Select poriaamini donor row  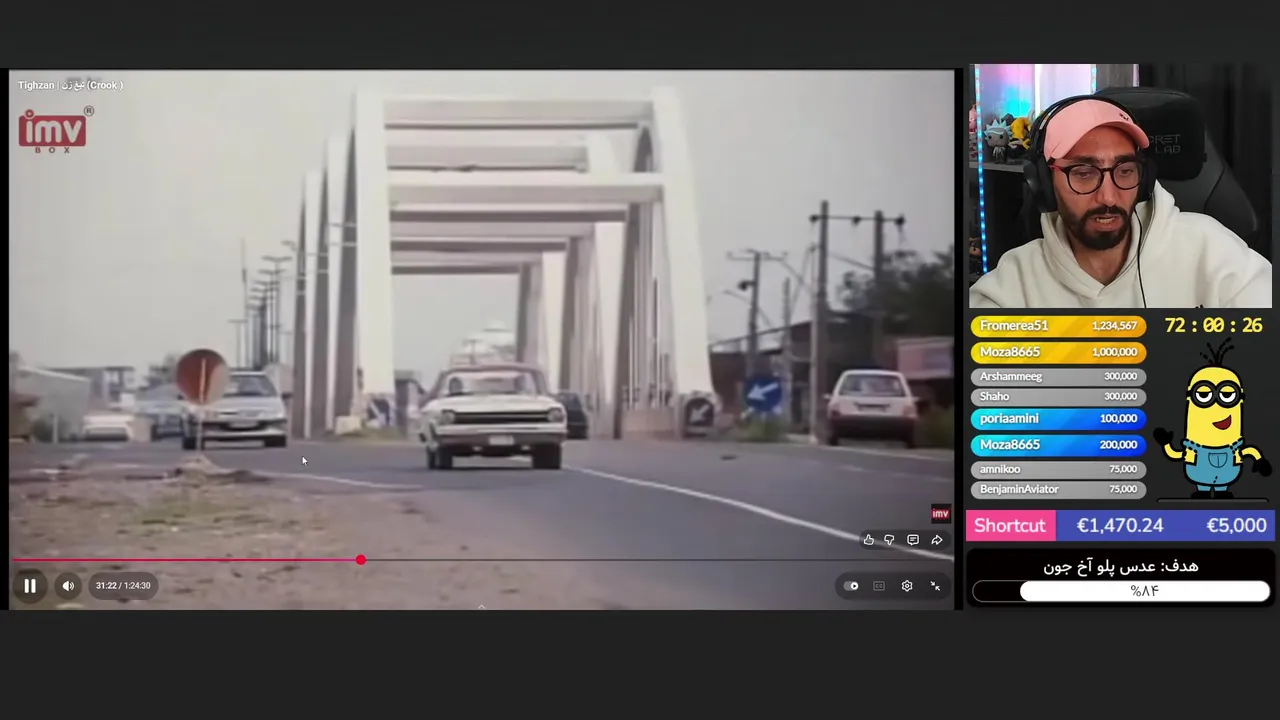coord(1058,419)
